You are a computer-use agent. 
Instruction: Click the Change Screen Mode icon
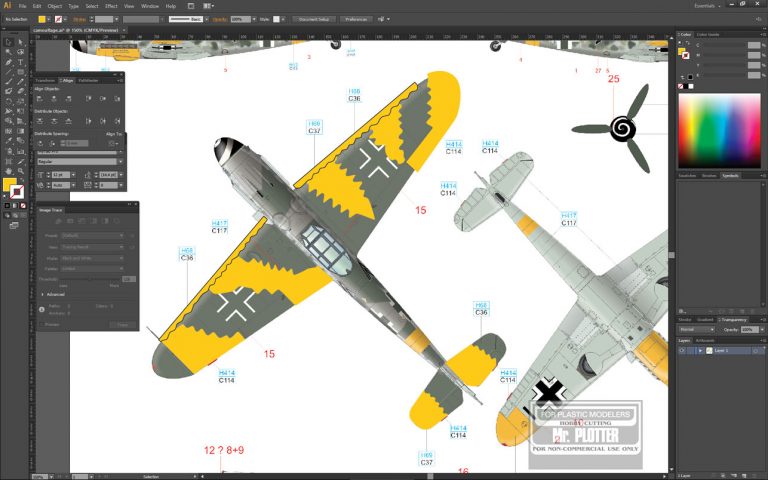click(14, 225)
